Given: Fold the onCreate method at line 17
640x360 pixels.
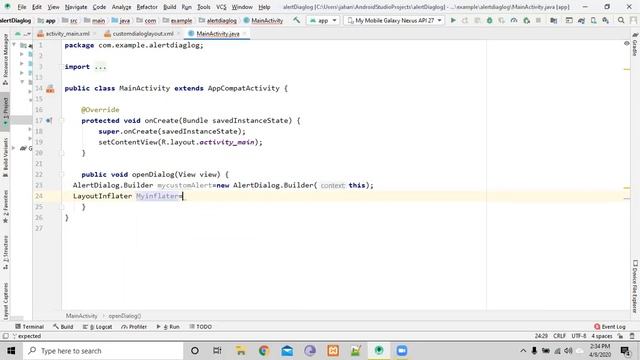Looking at the screenshot, I should coord(62,120).
